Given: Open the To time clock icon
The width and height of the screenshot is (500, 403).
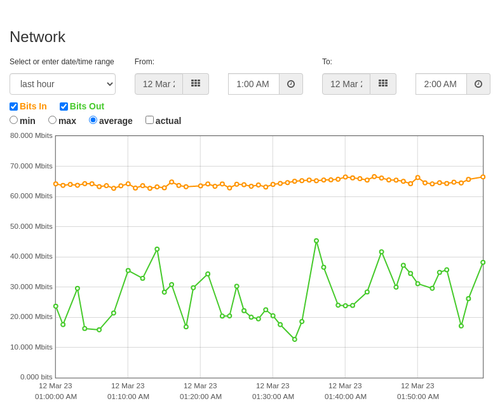Looking at the screenshot, I should (x=478, y=84).
